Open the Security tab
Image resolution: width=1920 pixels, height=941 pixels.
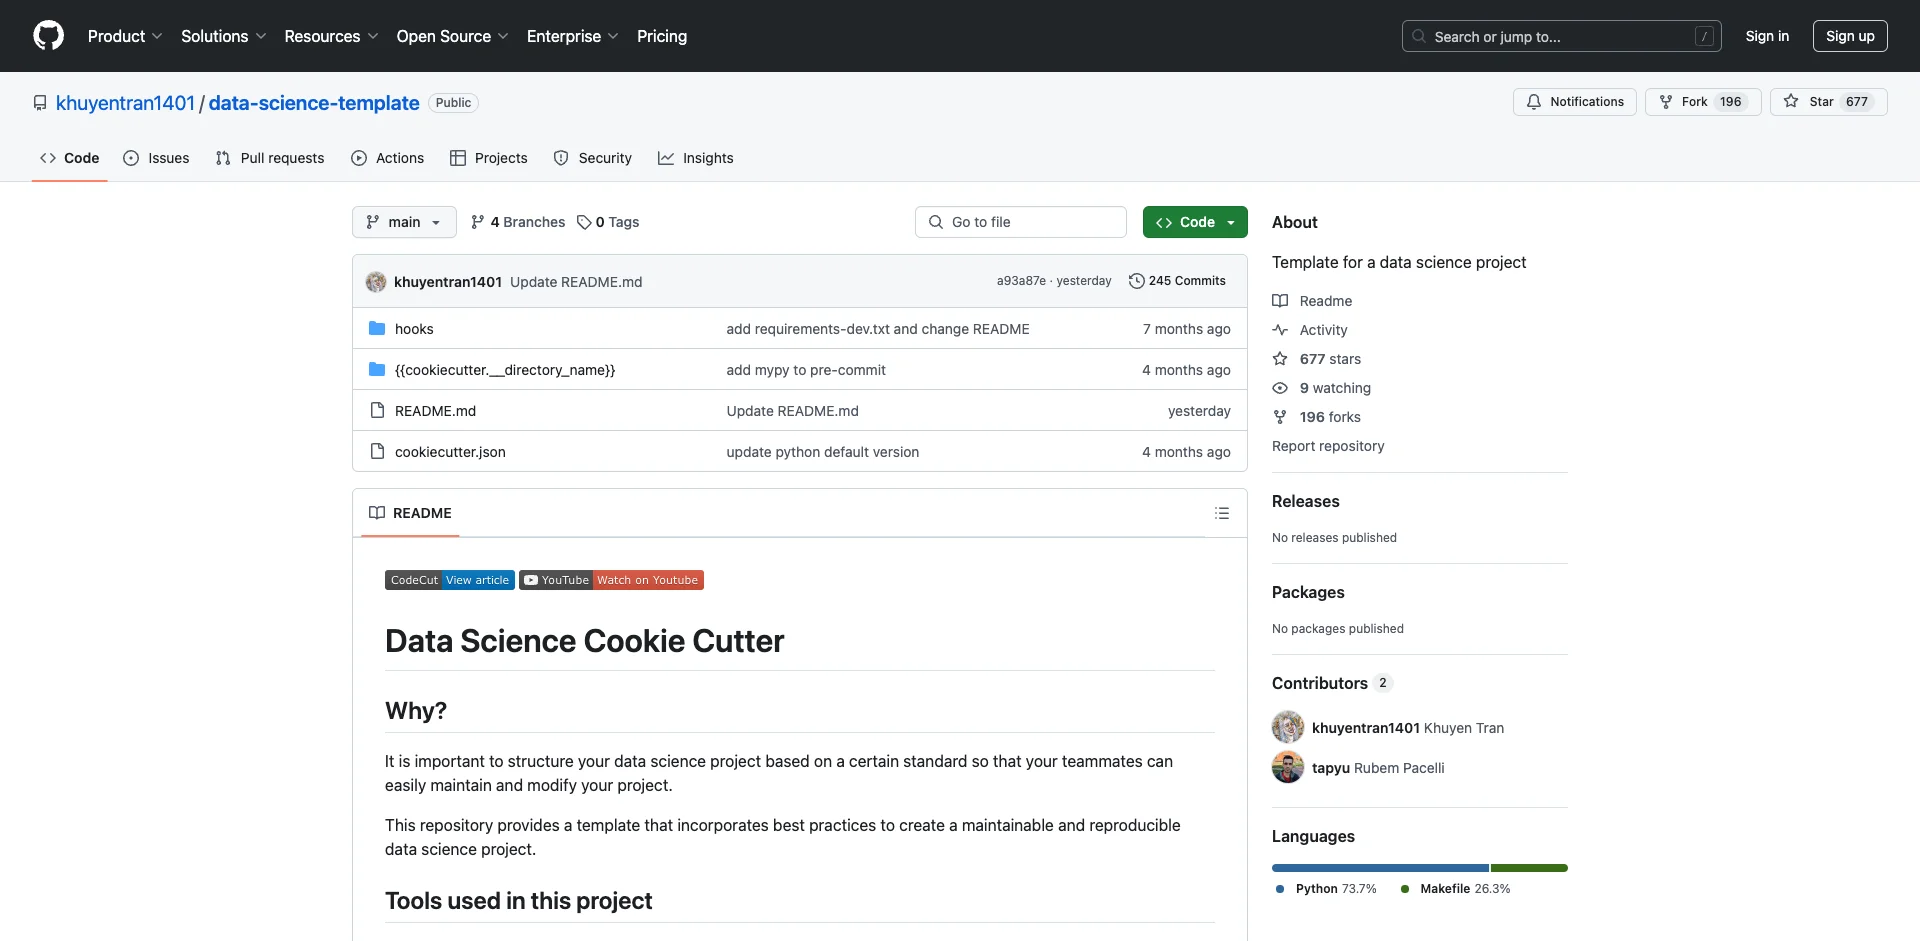[593, 158]
